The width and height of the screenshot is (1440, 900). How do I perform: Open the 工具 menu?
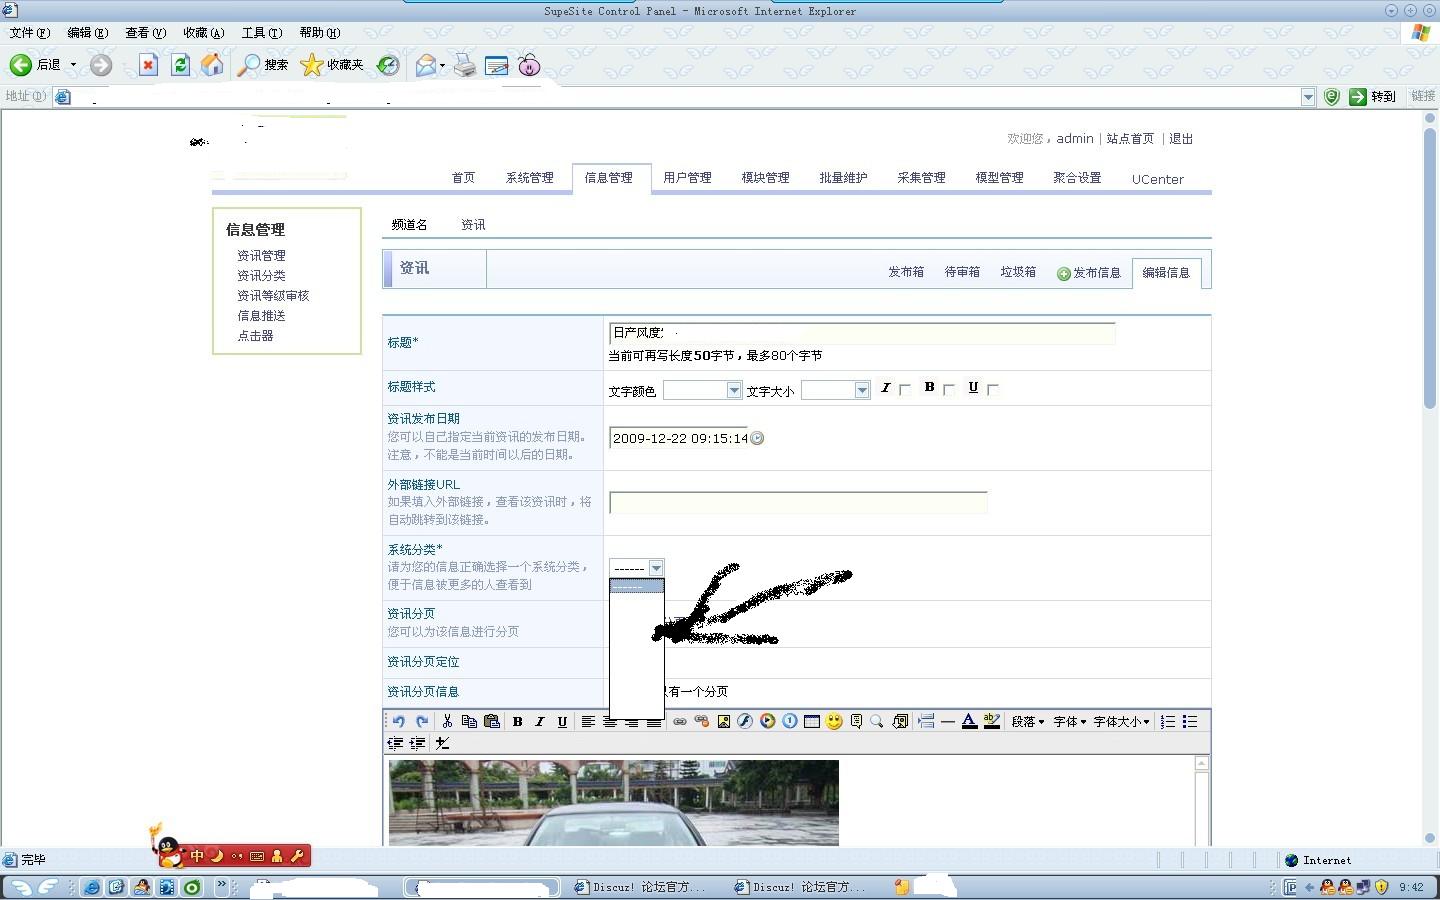[261, 33]
